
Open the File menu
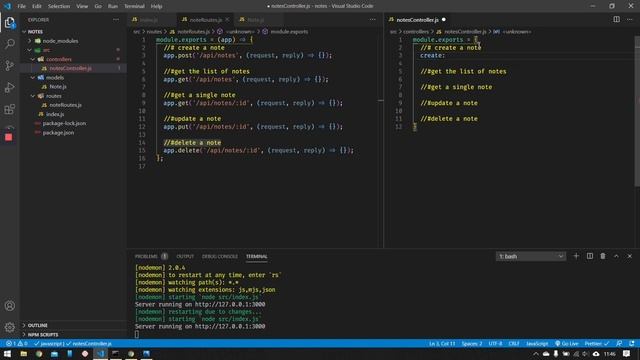tap(21, 6)
